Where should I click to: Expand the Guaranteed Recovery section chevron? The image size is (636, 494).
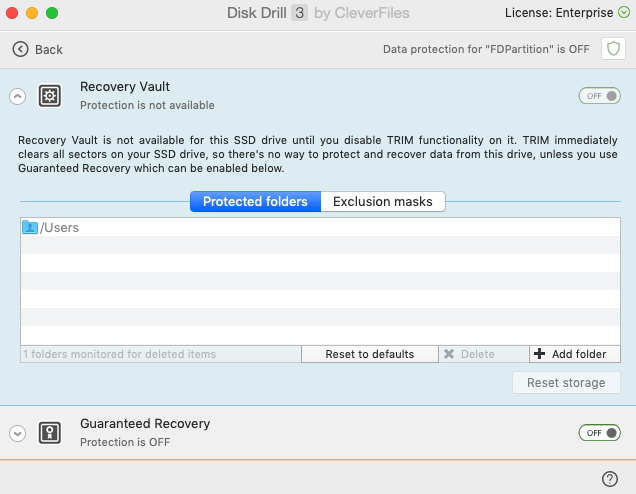[17, 433]
